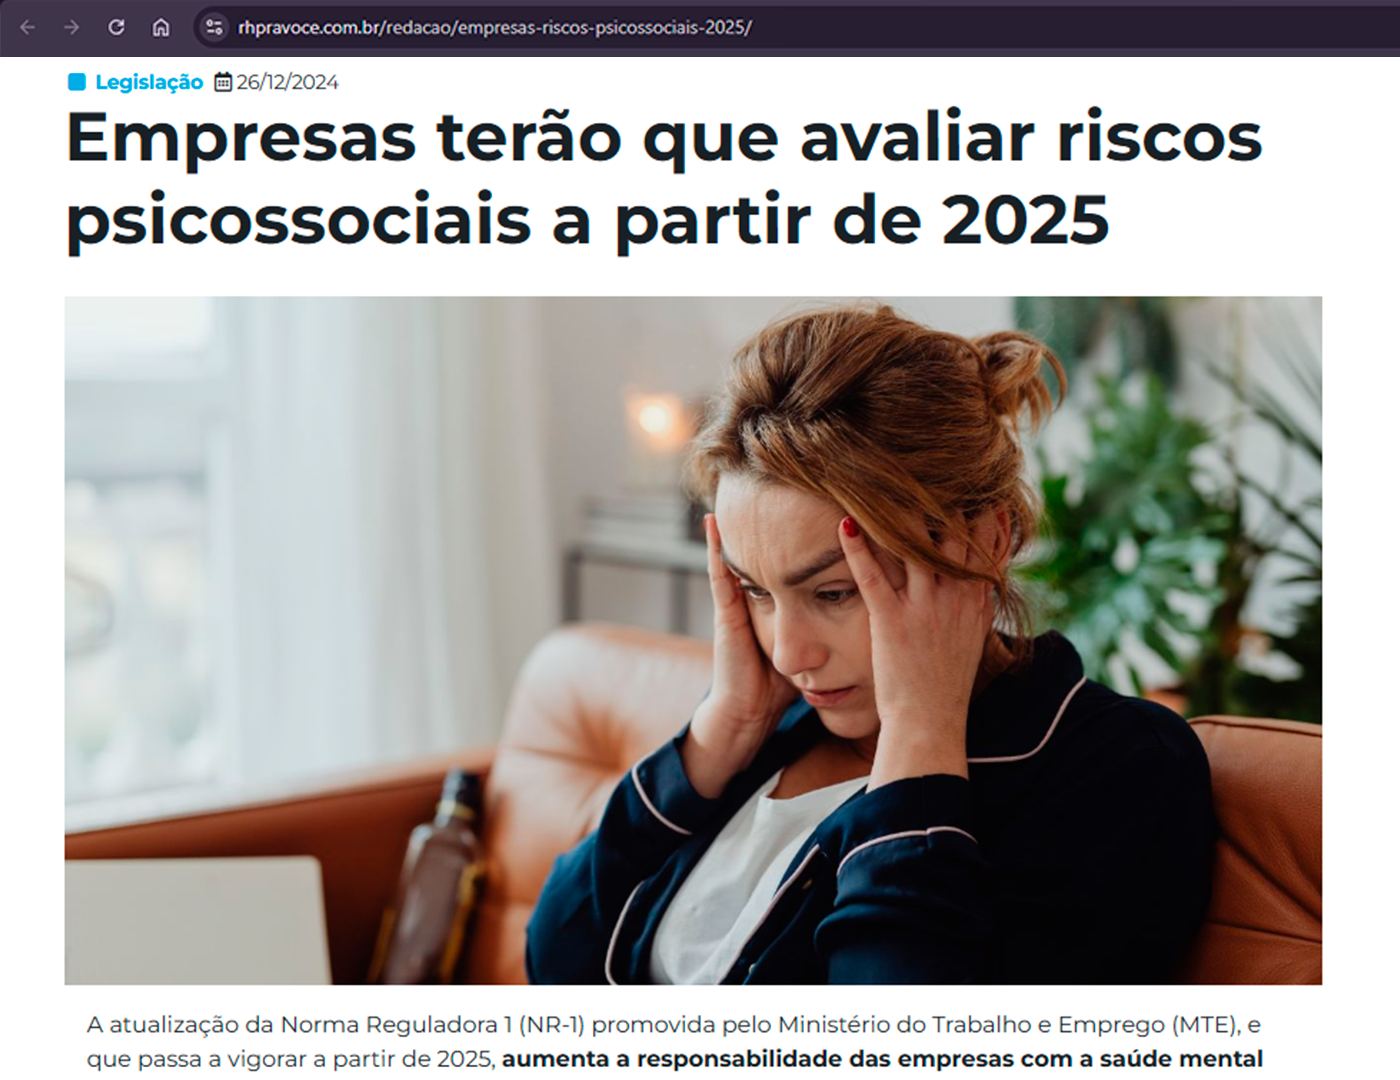Click the headline 'Empresas terão que avaliar riscos'
Image resolution: width=1400 pixels, height=1080 pixels.
[664, 137]
